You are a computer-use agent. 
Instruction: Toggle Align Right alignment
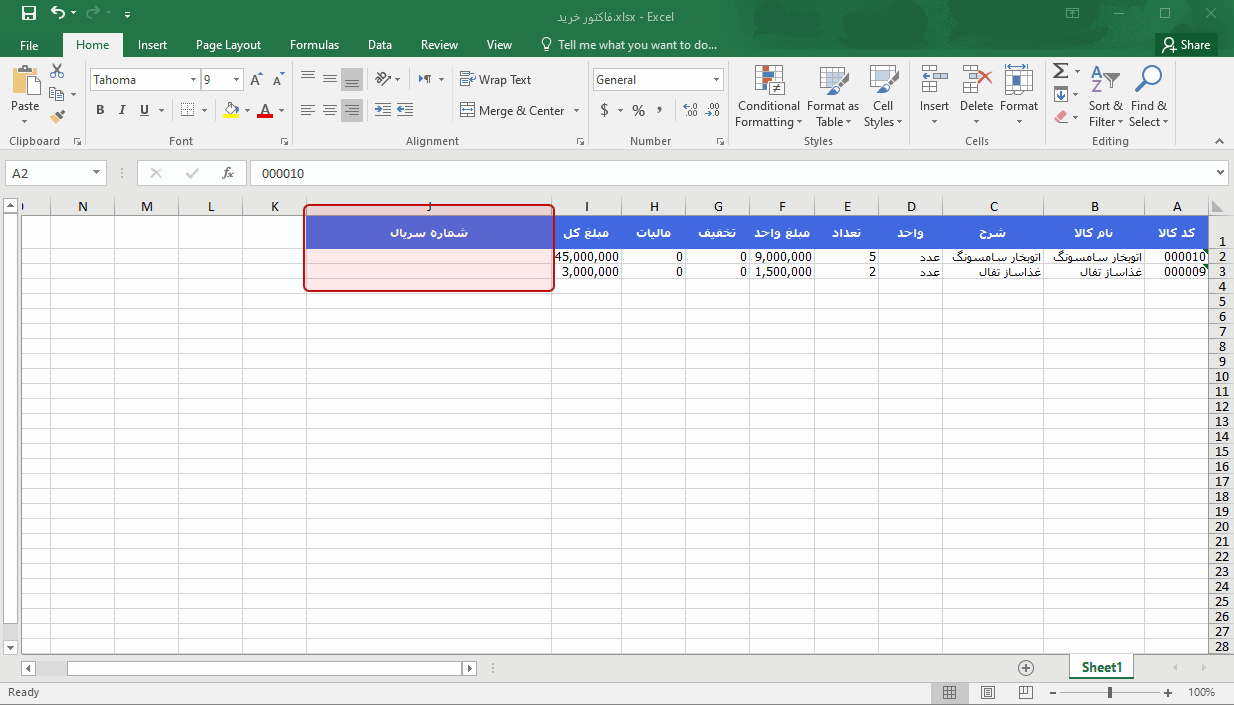coord(352,110)
